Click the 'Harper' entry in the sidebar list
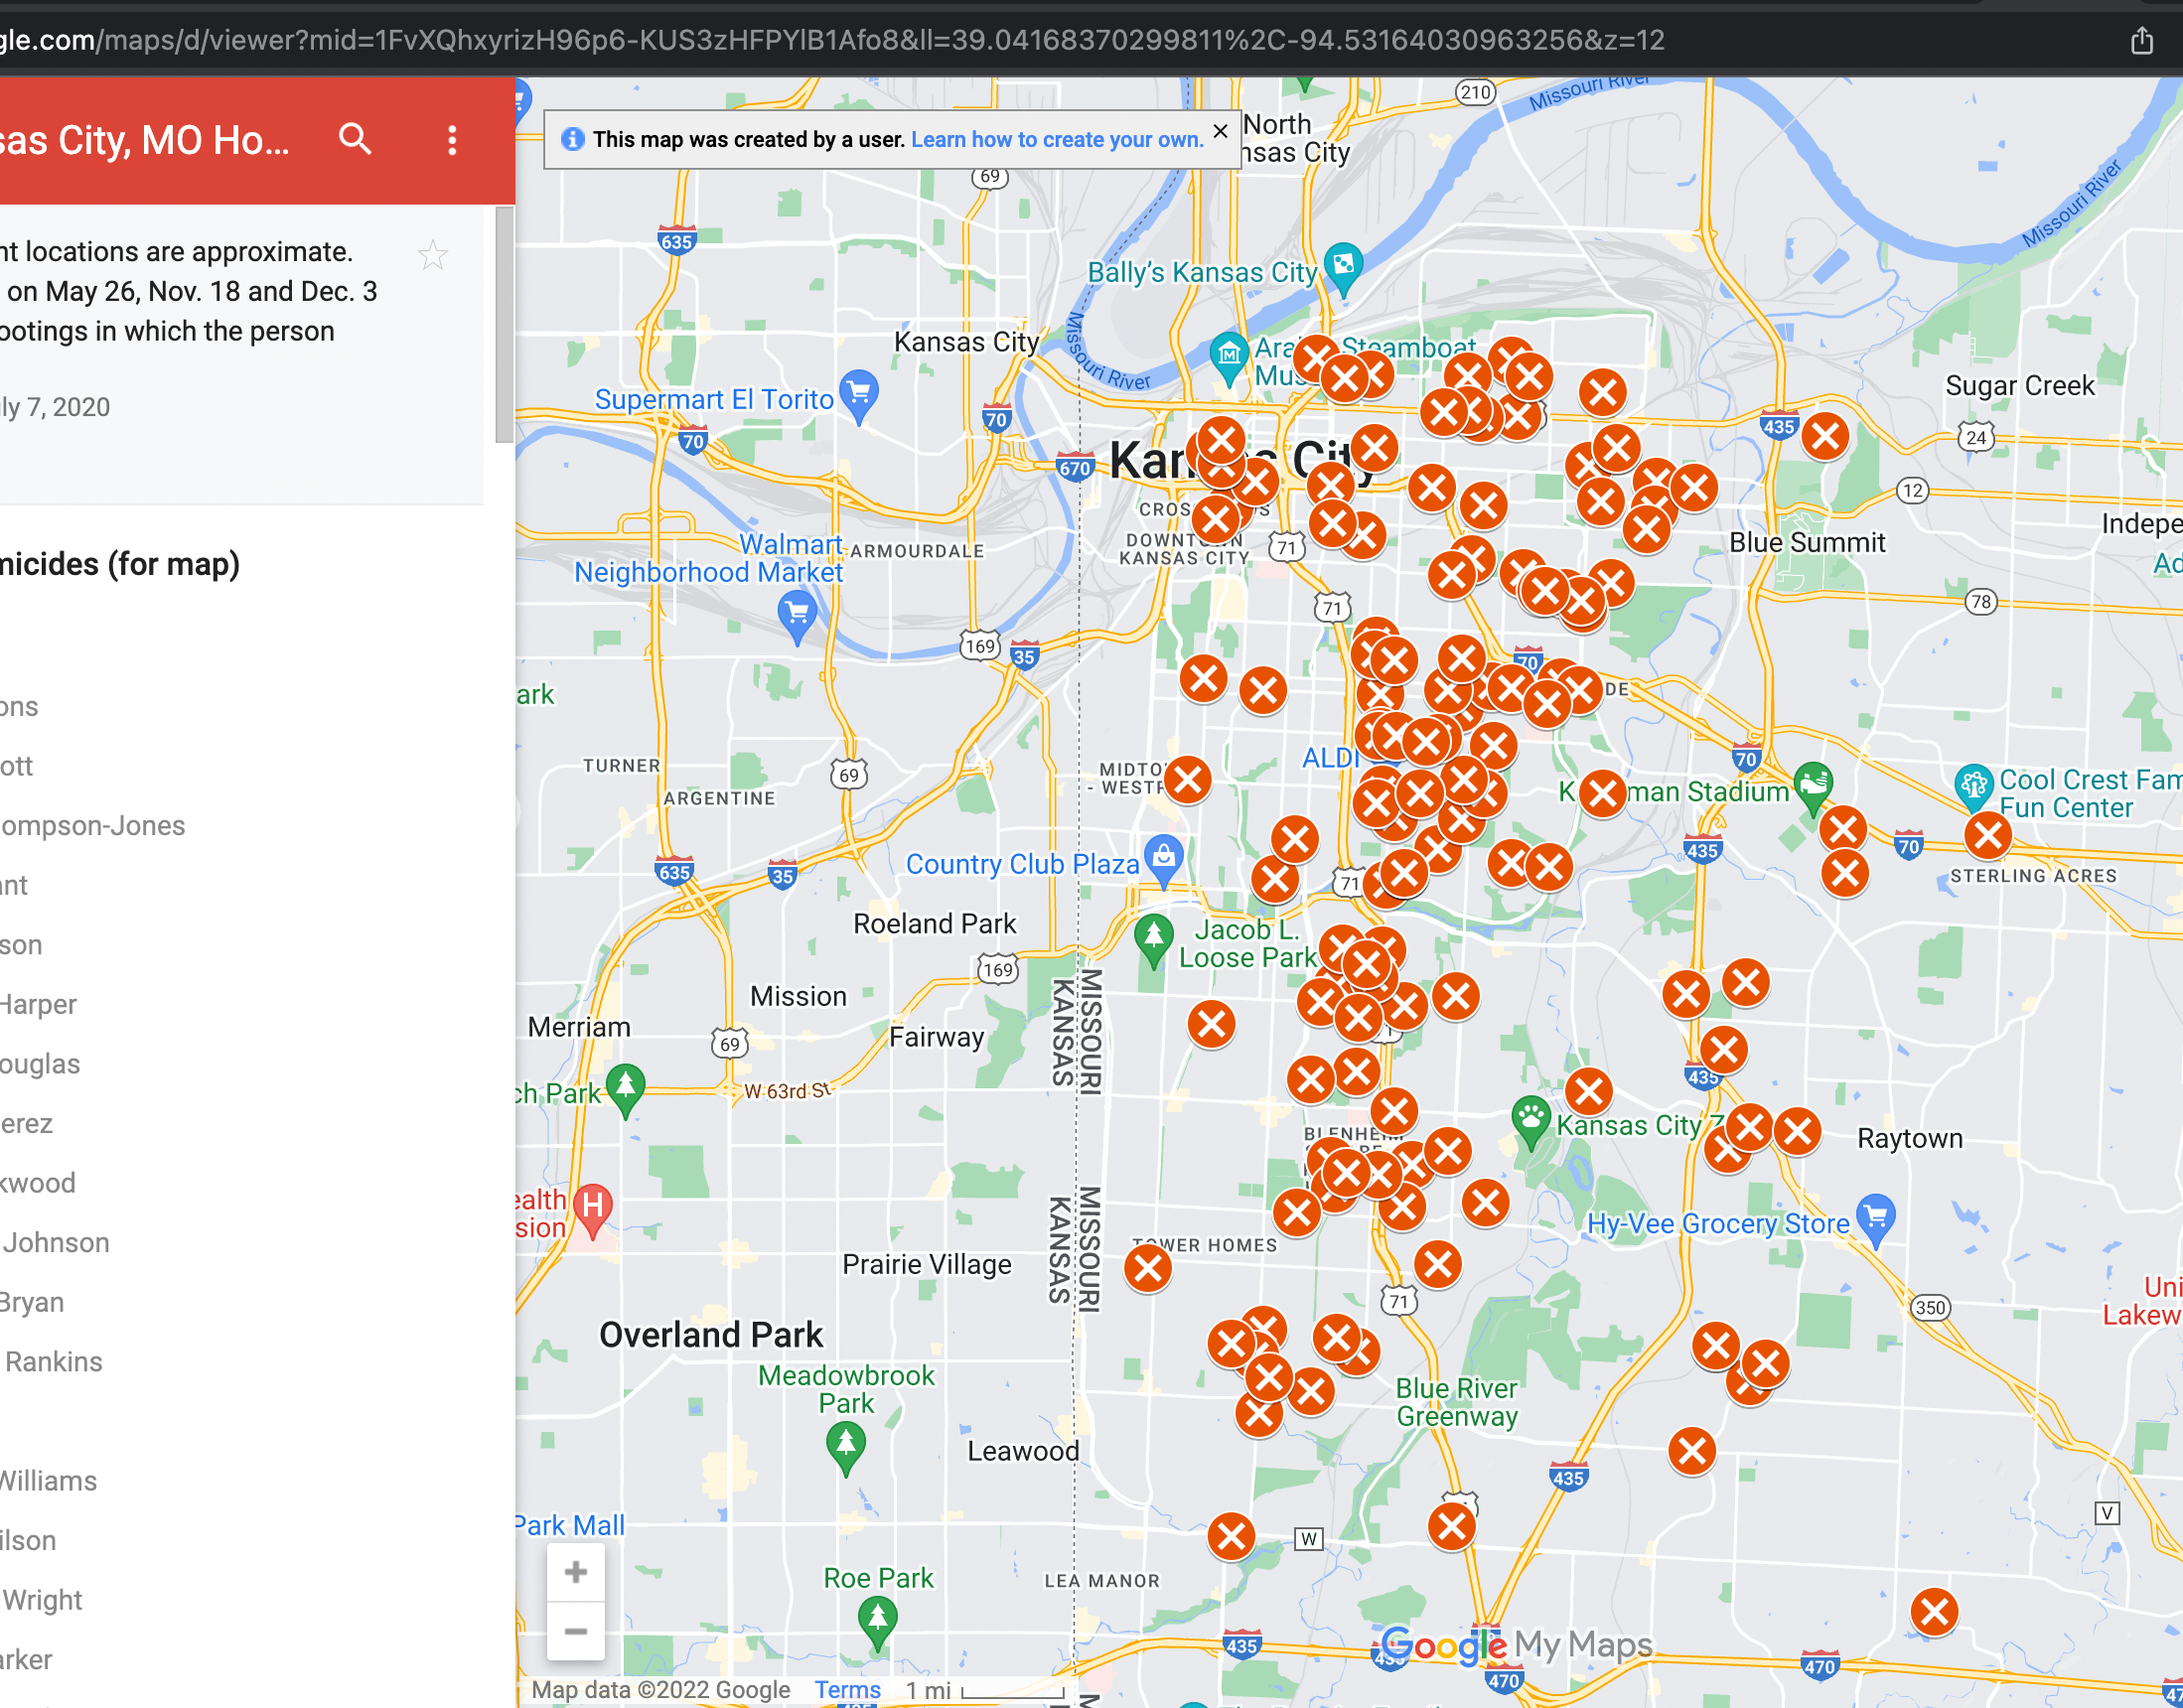 (x=38, y=1004)
